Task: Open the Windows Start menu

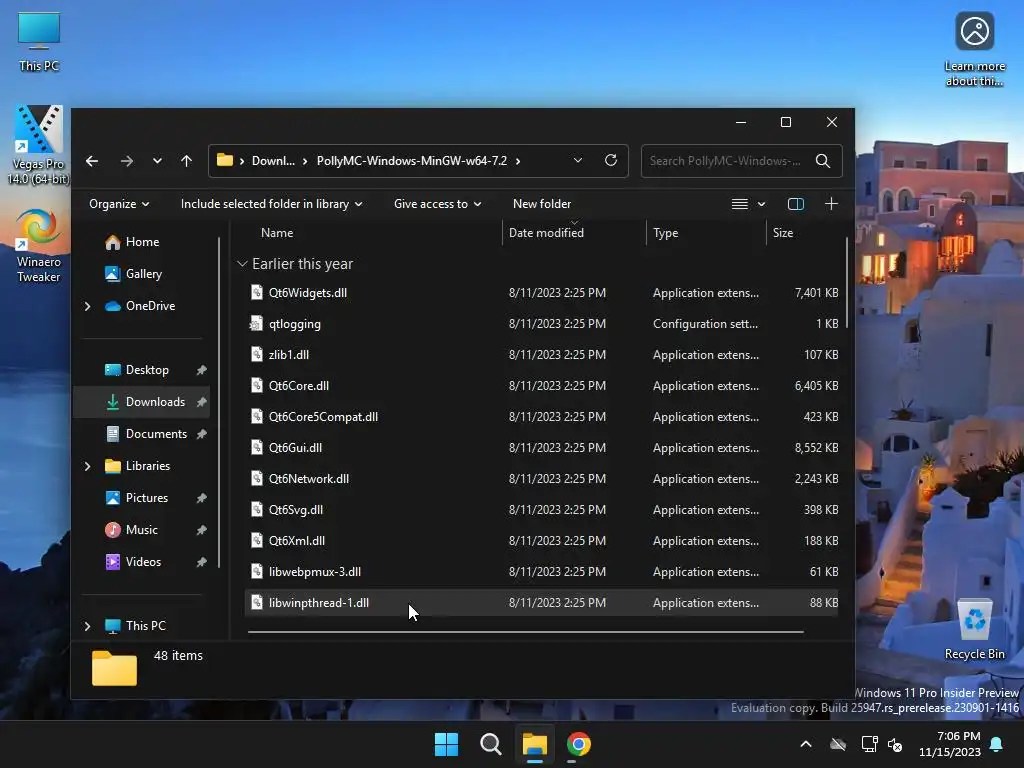Action: coord(447,744)
